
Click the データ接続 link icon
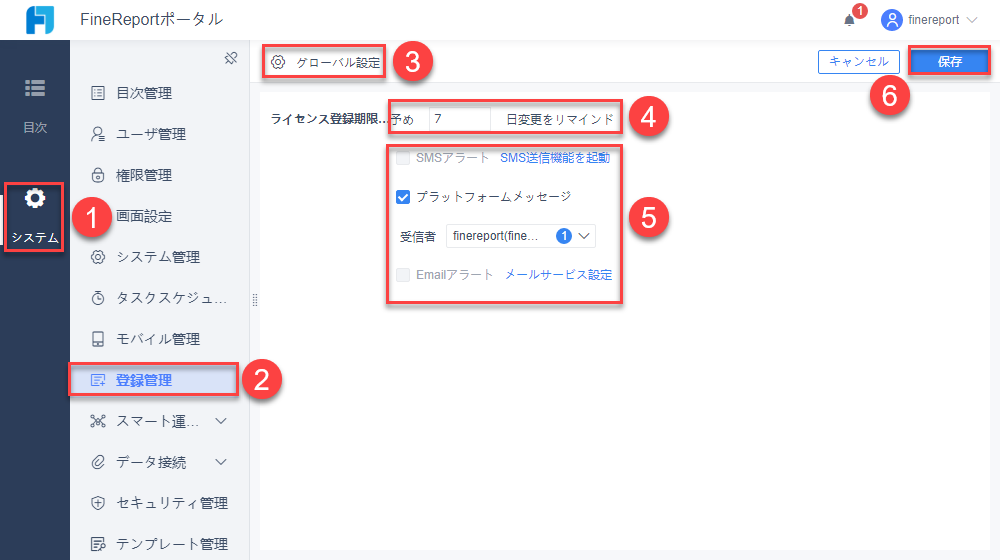click(98, 462)
